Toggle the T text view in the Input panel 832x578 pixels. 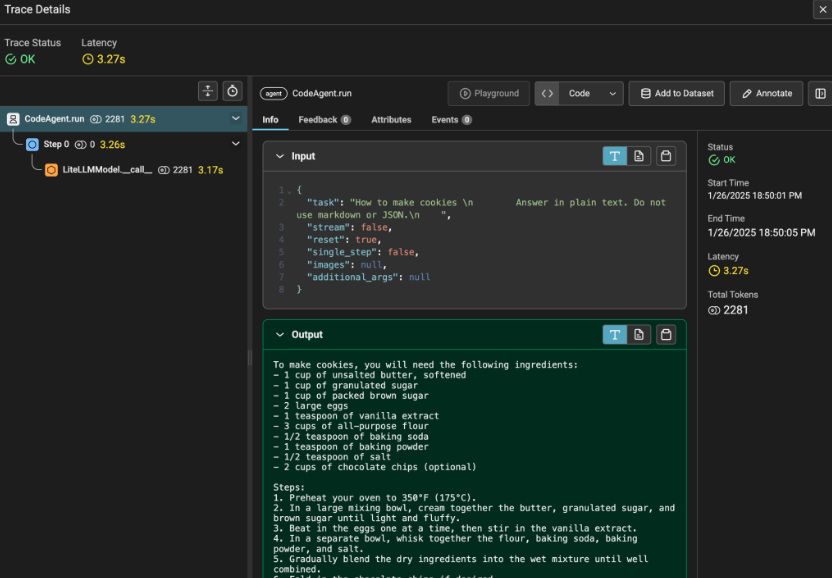tap(615, 156)
